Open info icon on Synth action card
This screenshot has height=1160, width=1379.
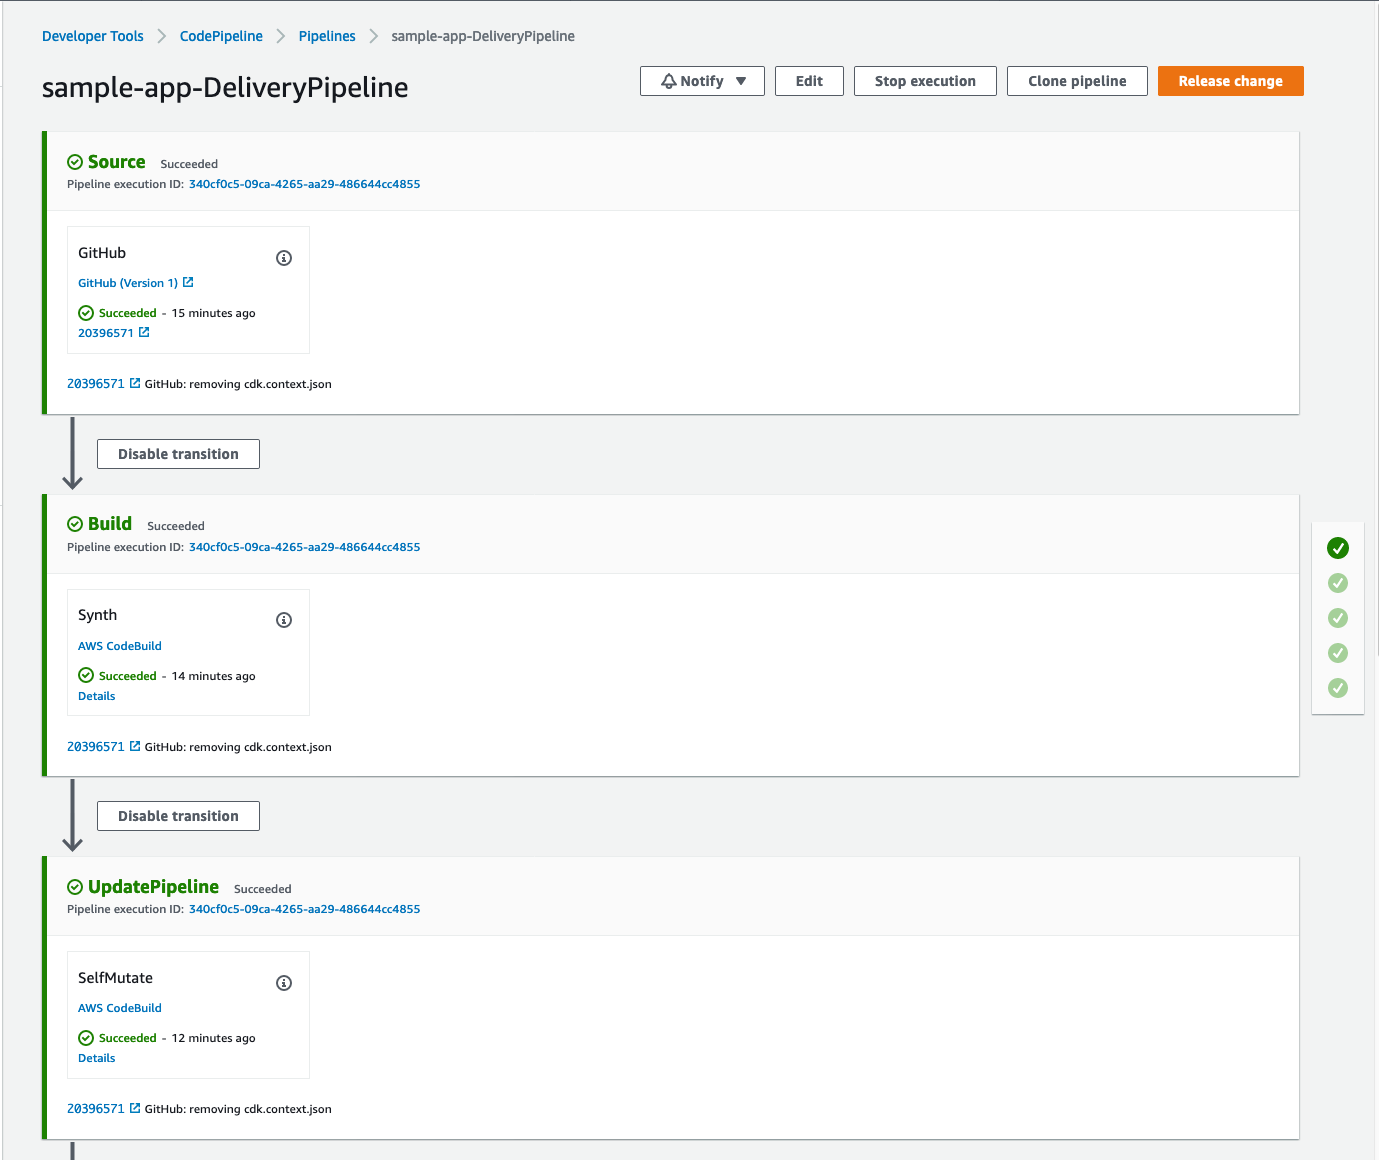coord(284,620)
